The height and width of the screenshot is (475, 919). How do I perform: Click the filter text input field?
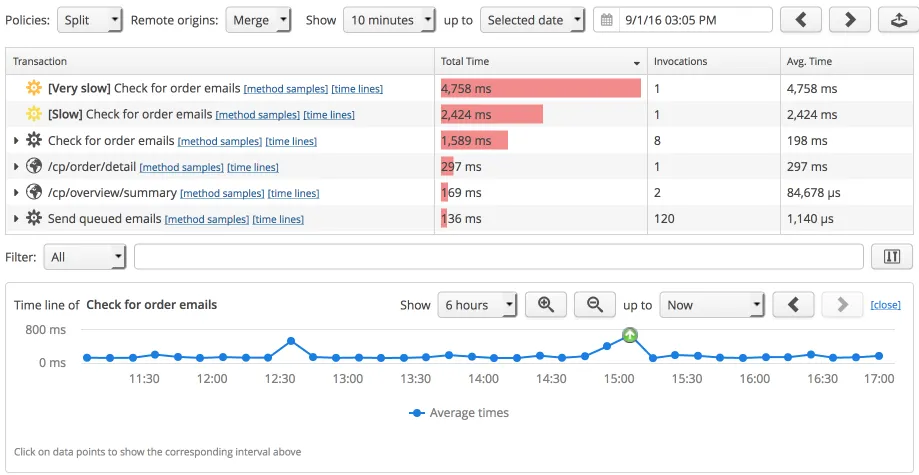point(499,257)
